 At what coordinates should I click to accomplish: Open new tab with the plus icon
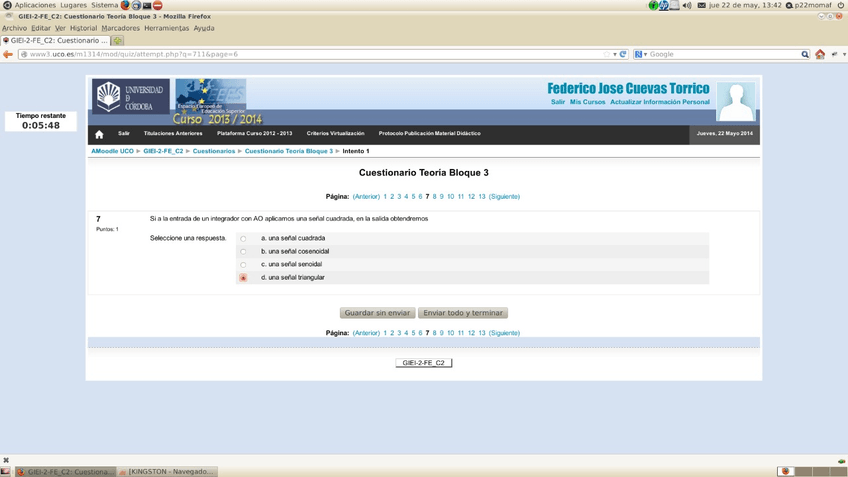(117, 41)
